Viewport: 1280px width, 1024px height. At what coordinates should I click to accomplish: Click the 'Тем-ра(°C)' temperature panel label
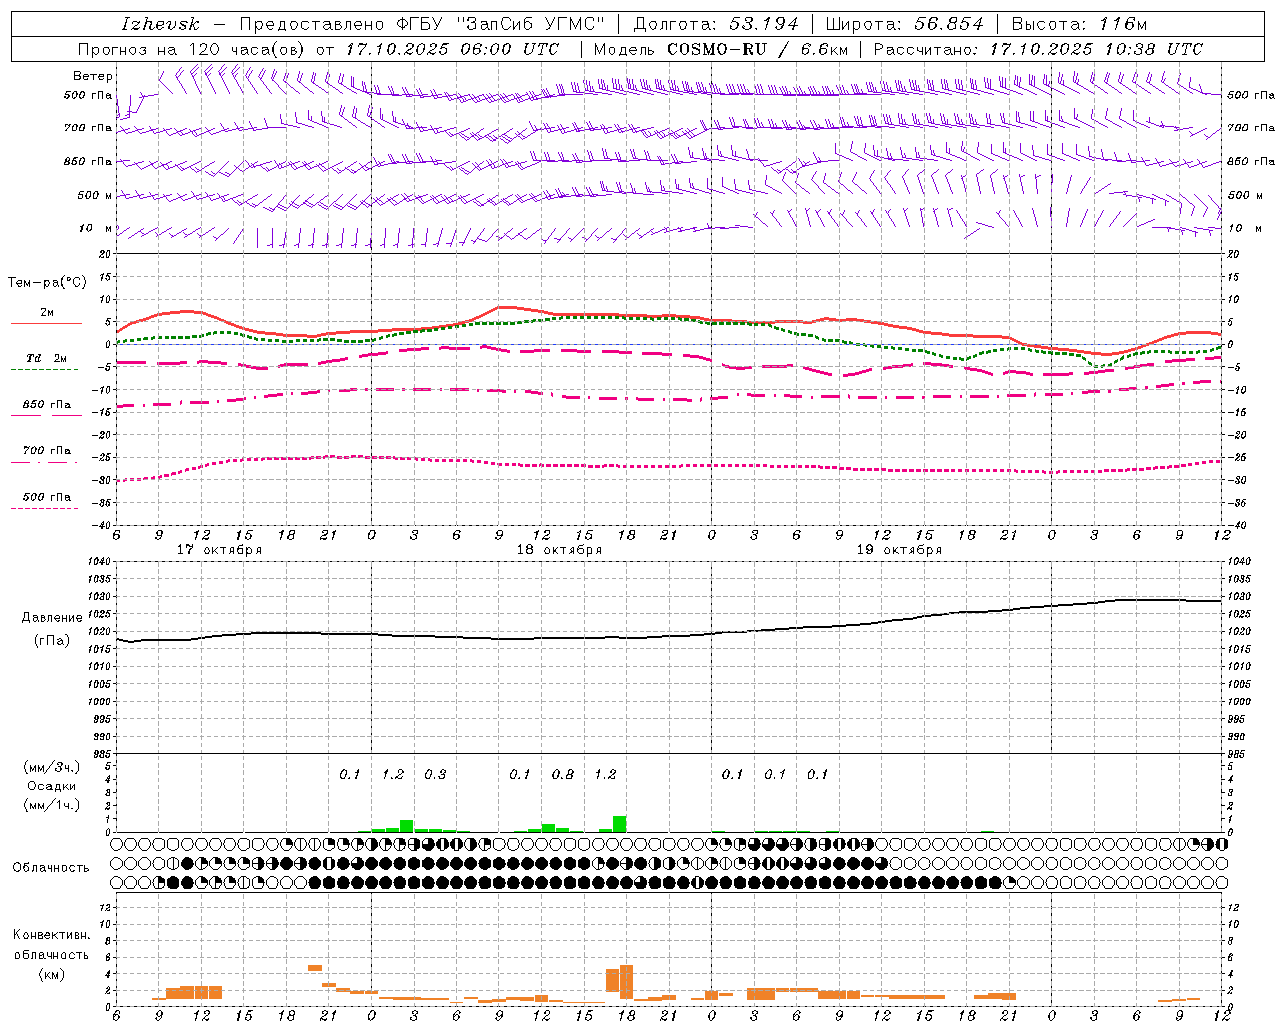pos(47,283)
